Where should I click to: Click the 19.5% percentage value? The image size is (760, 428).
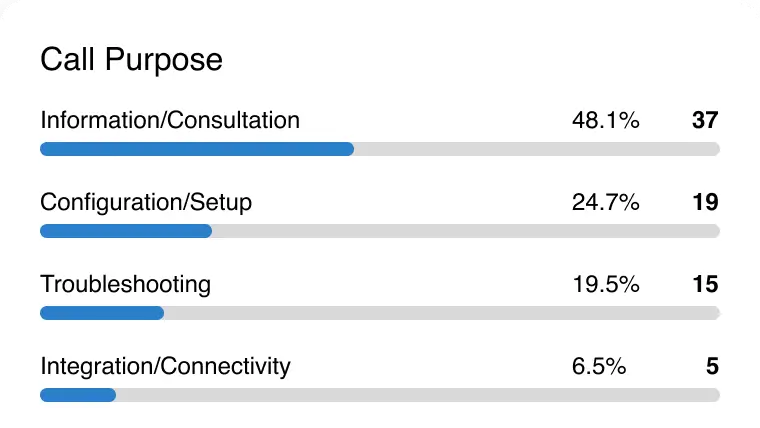[x=605, y=284]
